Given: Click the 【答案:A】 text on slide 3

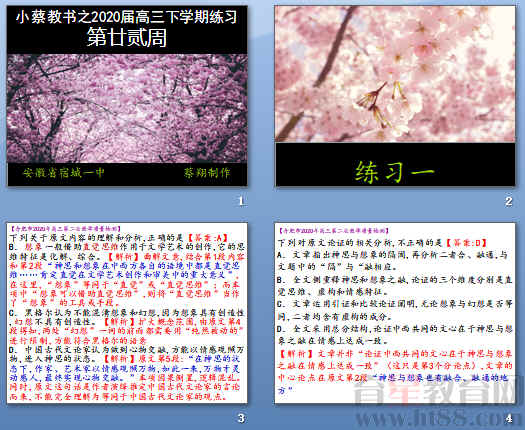Looking at the screenshot, I should (x=207, y=238).
